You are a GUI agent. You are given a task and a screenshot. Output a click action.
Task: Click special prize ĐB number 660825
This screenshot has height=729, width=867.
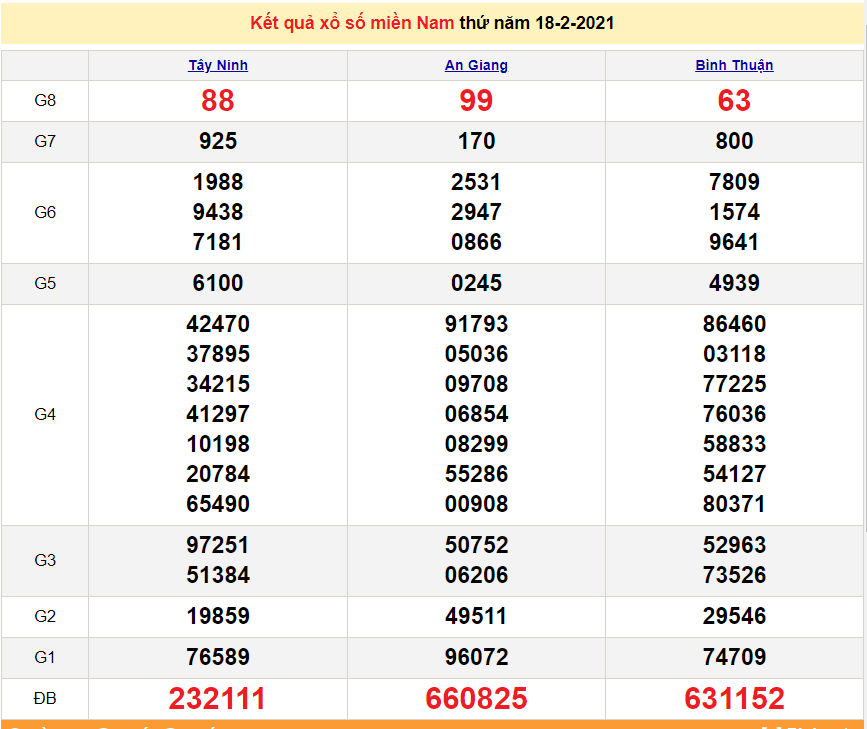(x=475, y=698)
